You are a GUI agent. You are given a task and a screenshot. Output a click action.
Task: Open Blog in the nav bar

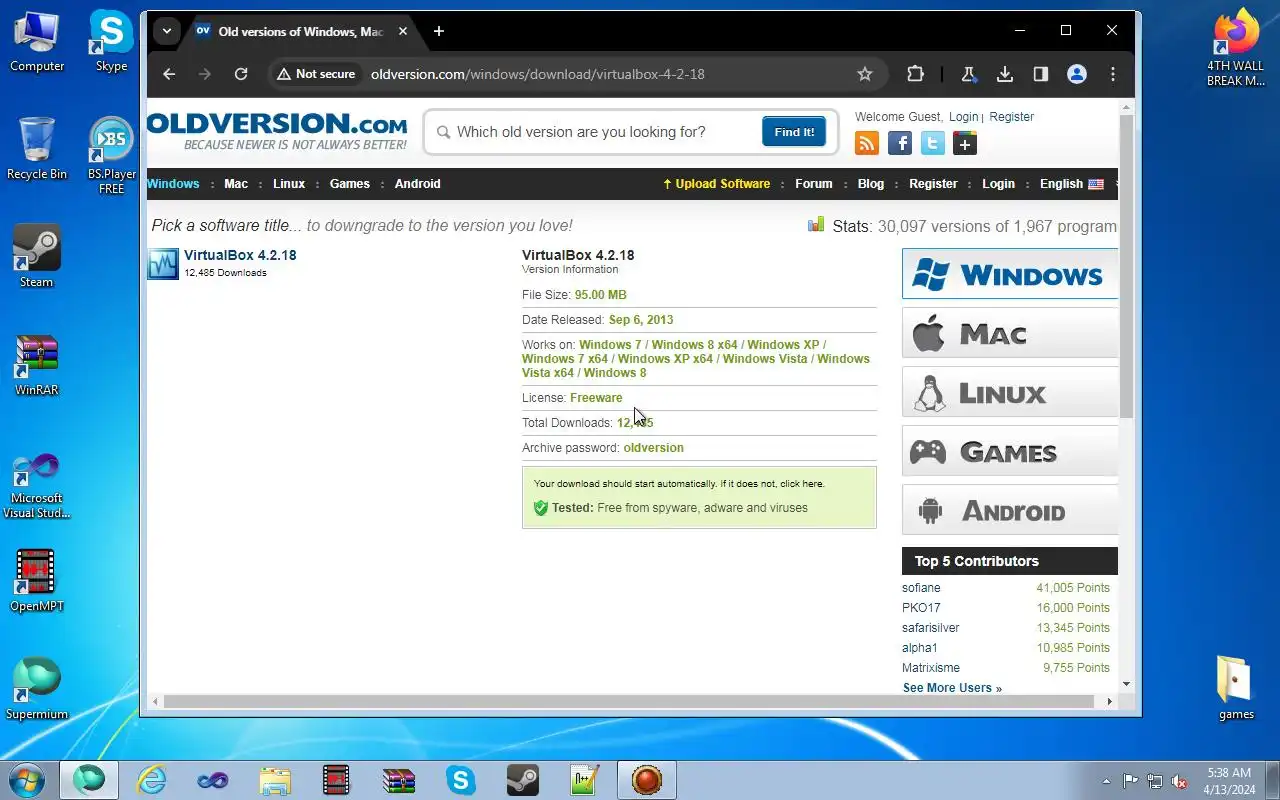pos(871,184)
